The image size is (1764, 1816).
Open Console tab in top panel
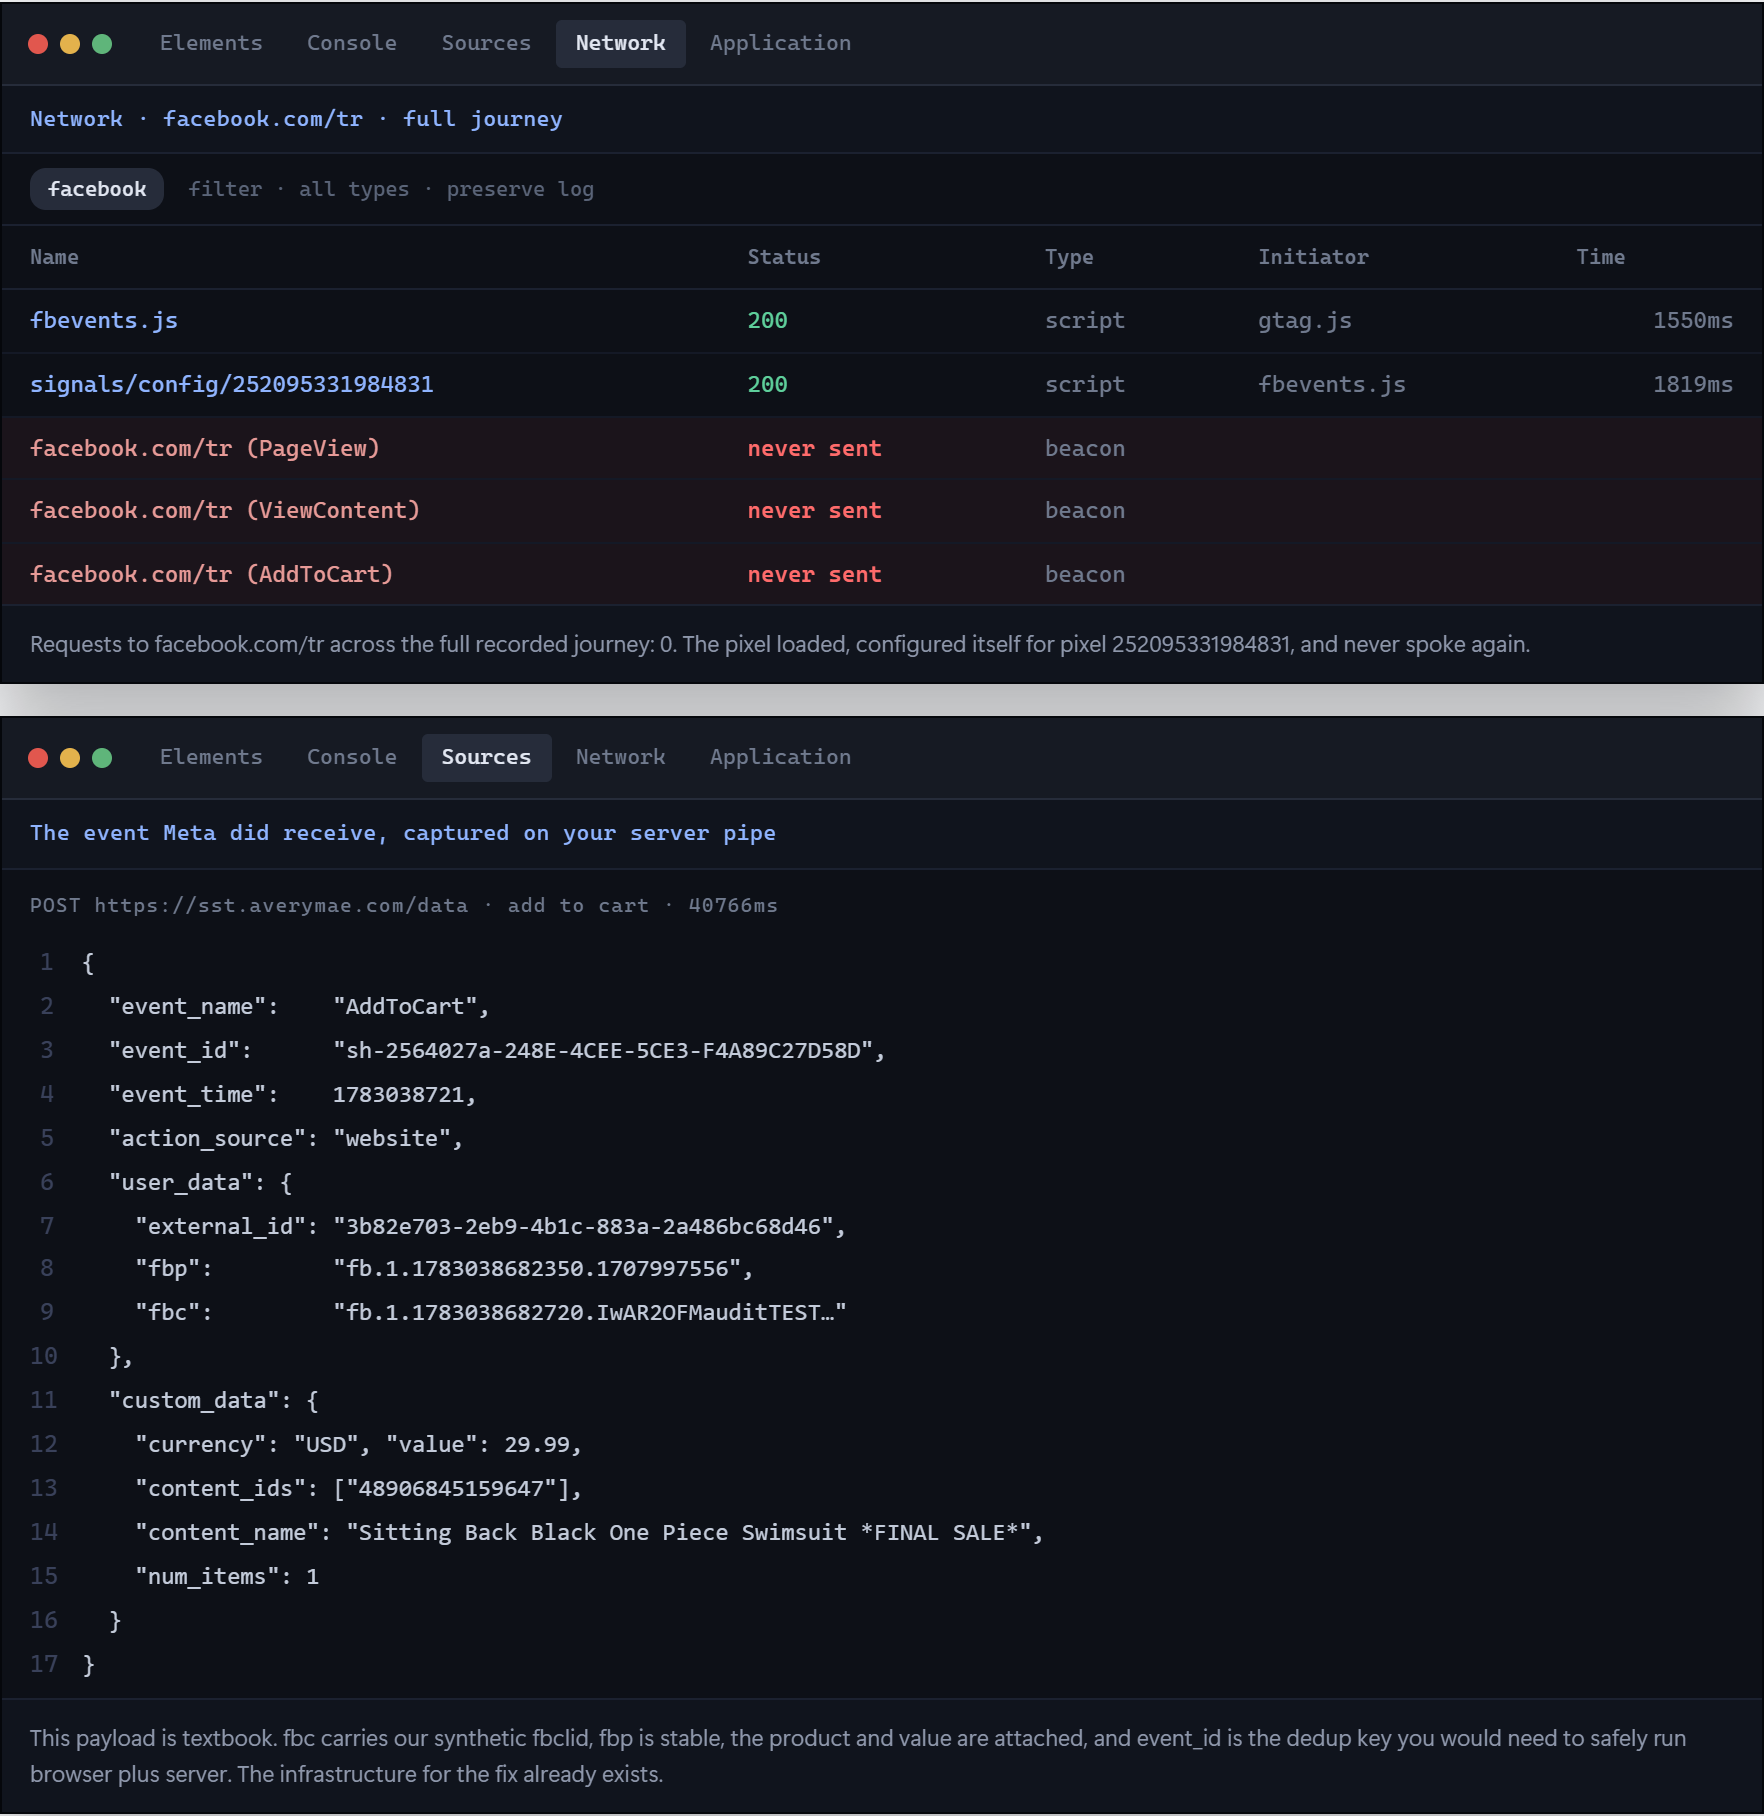tap(352, 43)
